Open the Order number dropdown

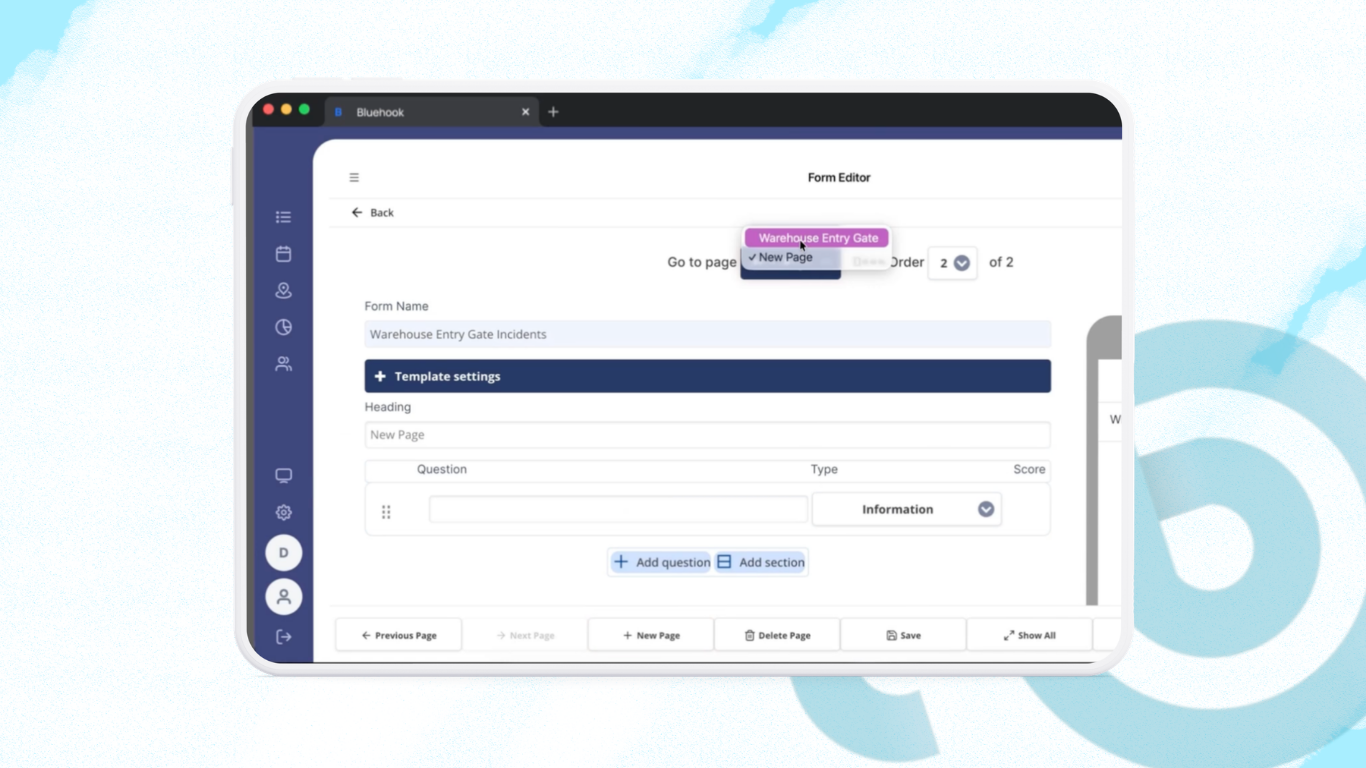pyautogui.click(x=952, y=263)
